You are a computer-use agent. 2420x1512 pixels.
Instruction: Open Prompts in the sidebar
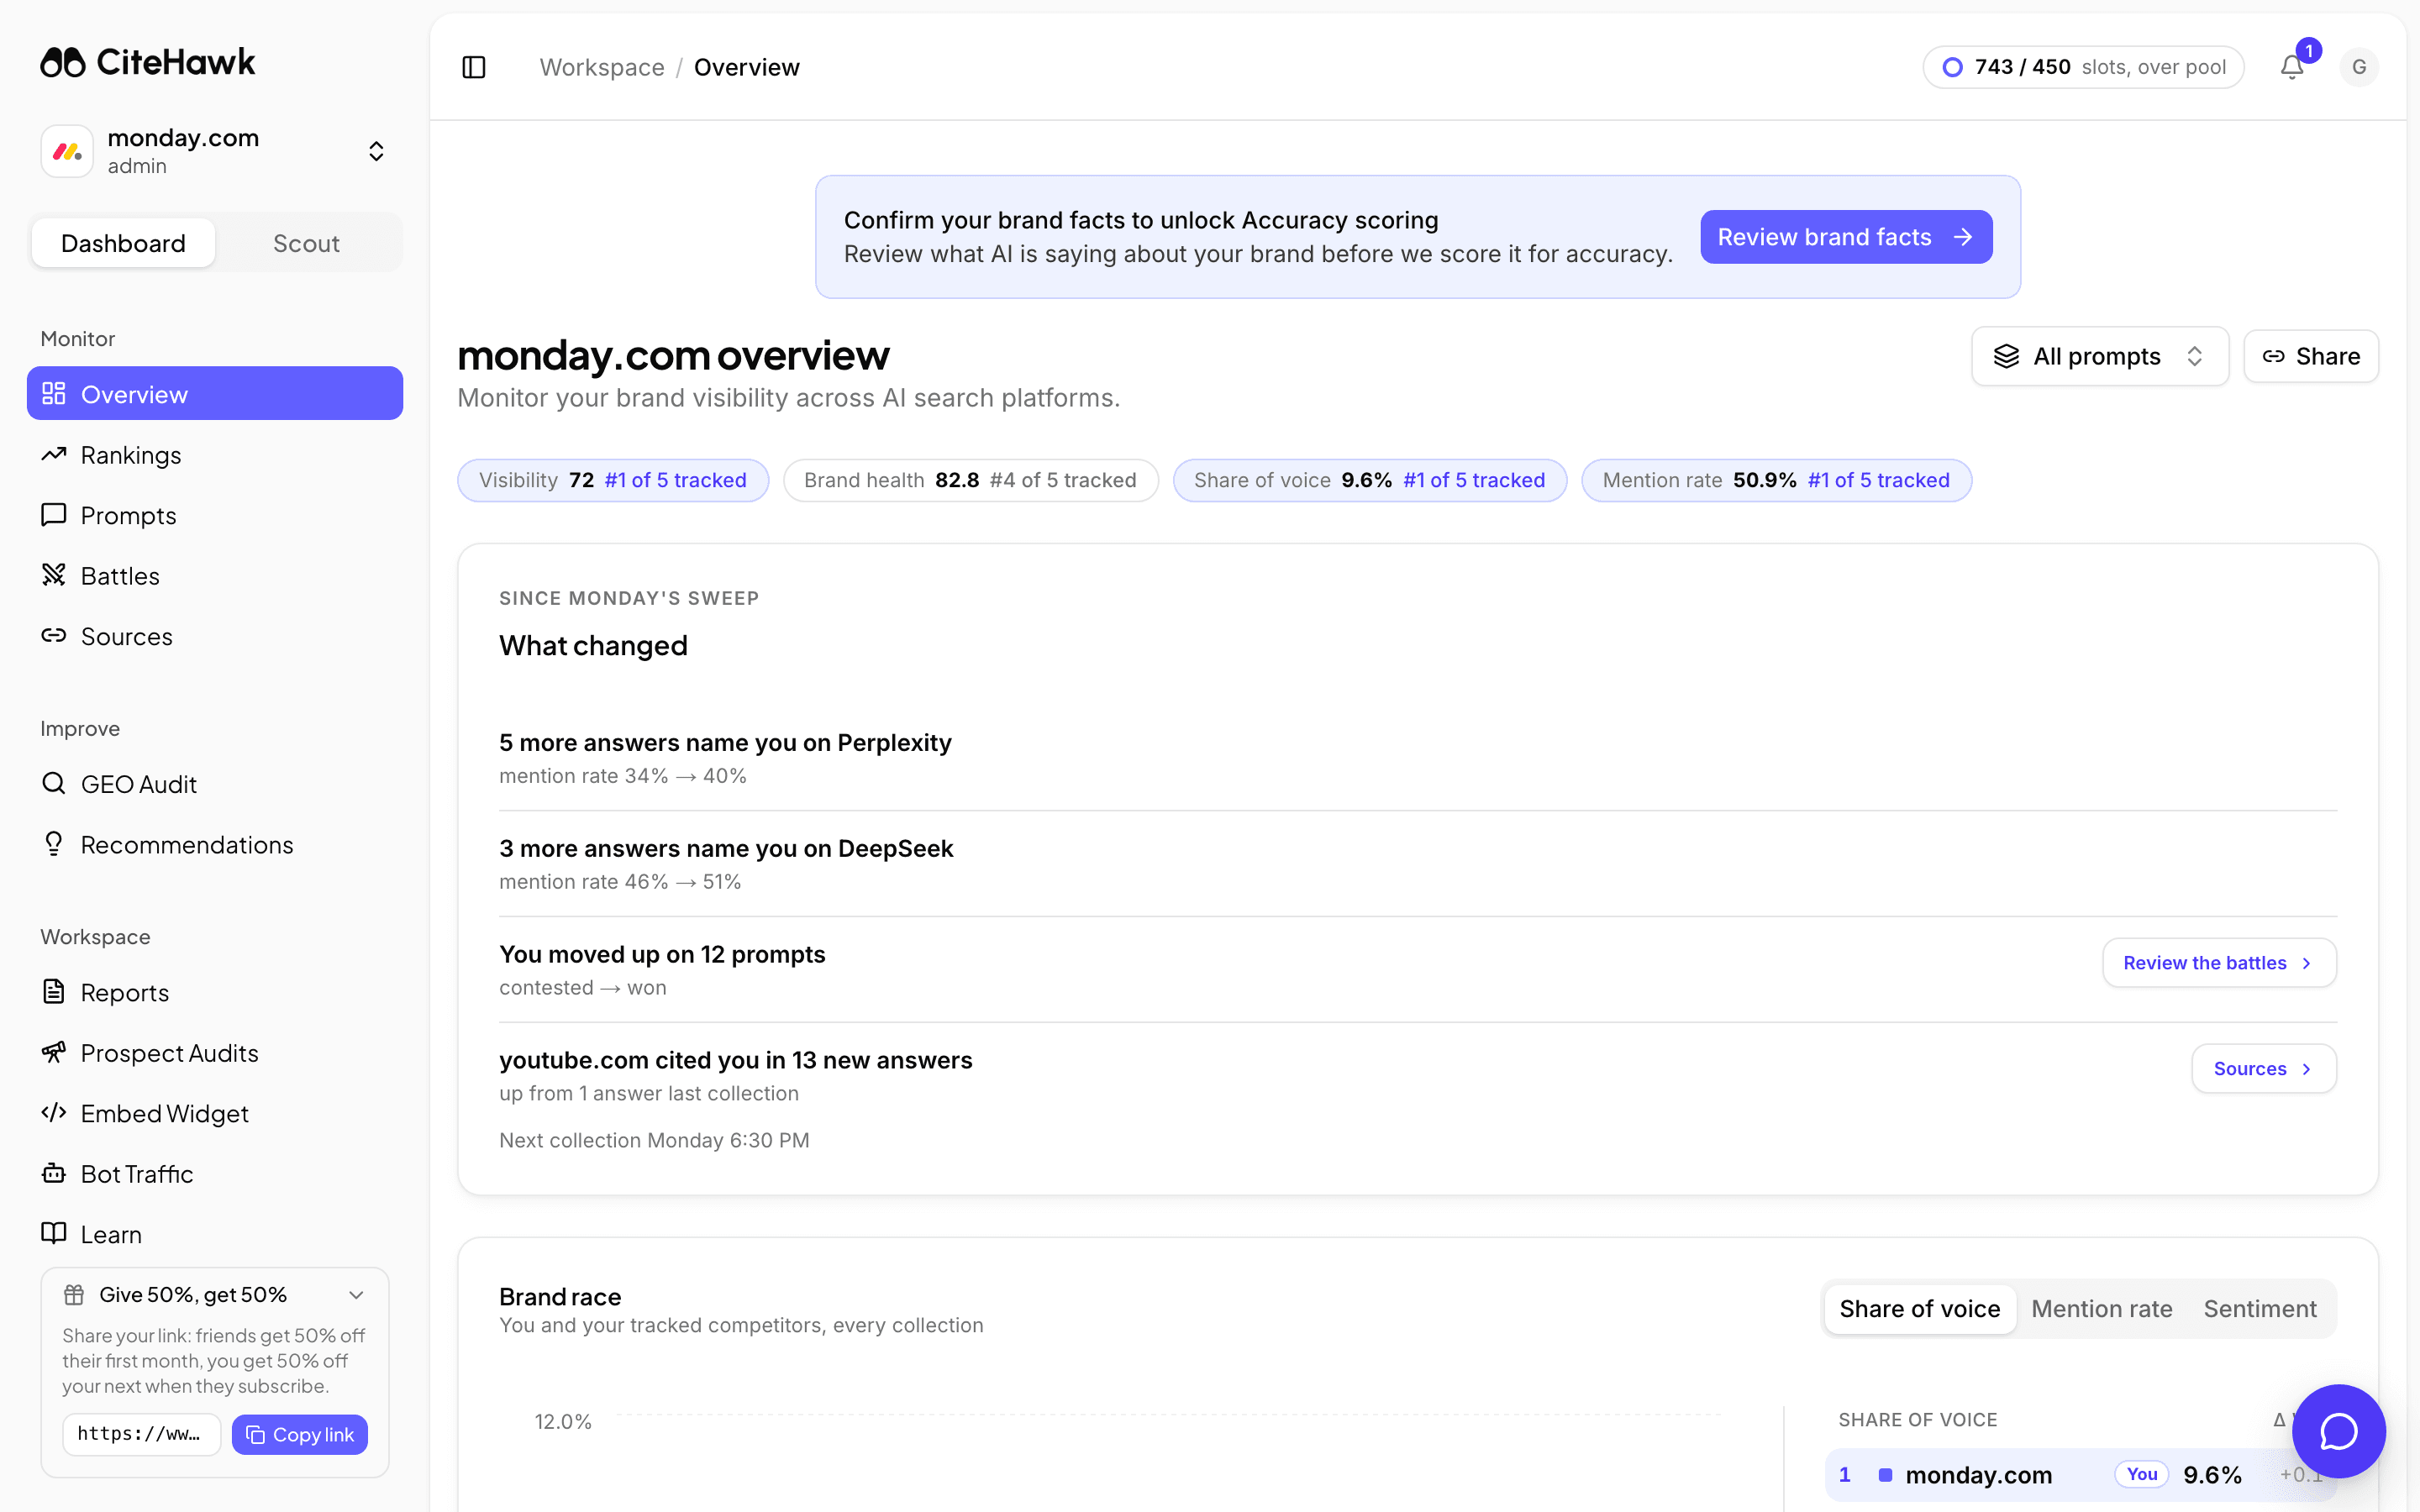(215, 515)
